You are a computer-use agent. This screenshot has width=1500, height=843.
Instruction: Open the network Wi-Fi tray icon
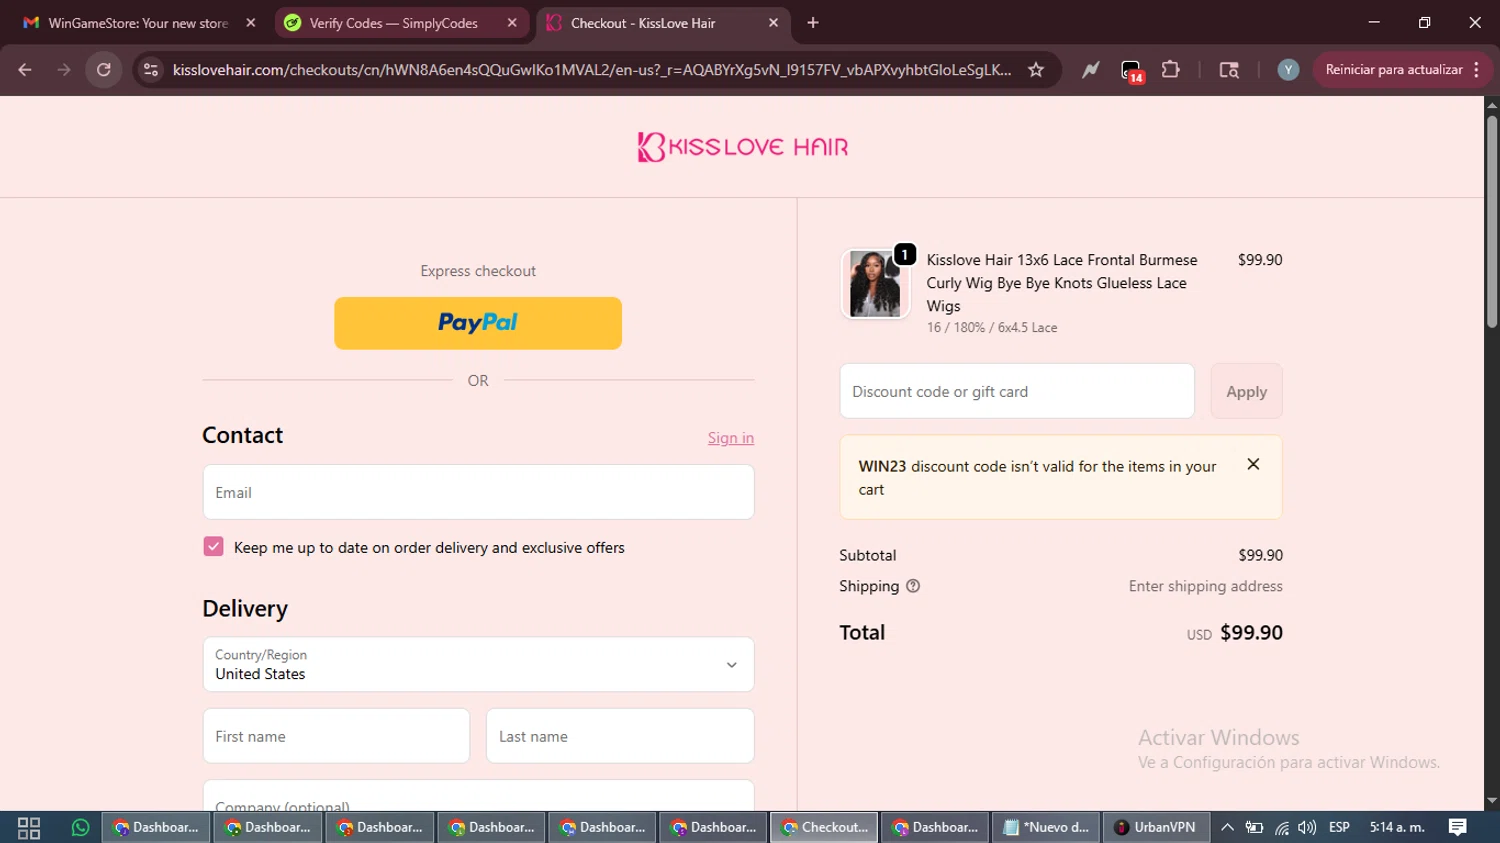1281,828
